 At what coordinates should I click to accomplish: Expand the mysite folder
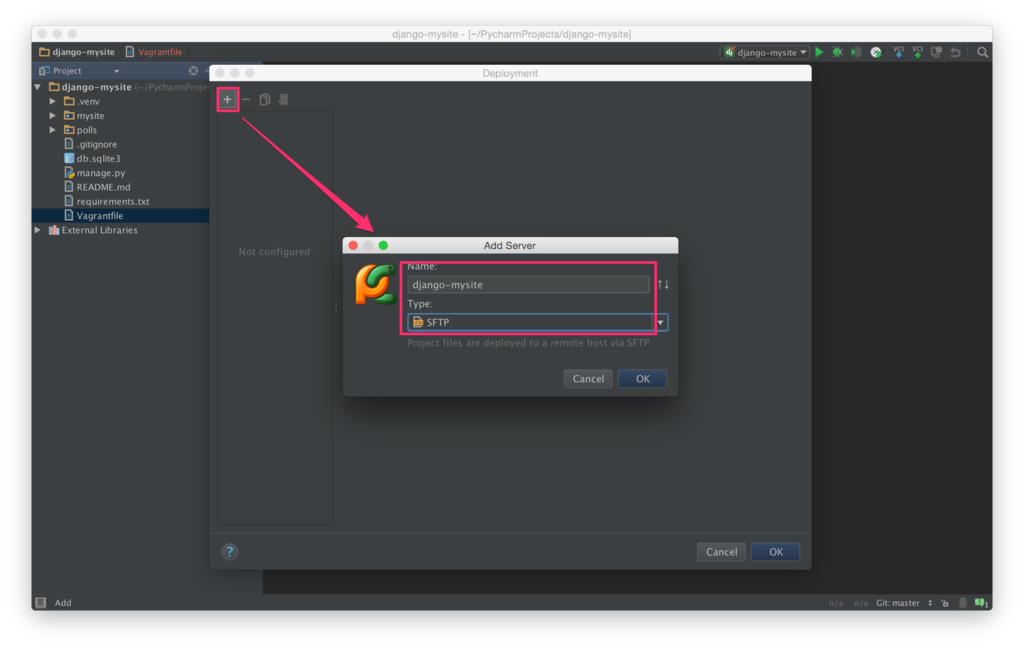tap(53, 116)
